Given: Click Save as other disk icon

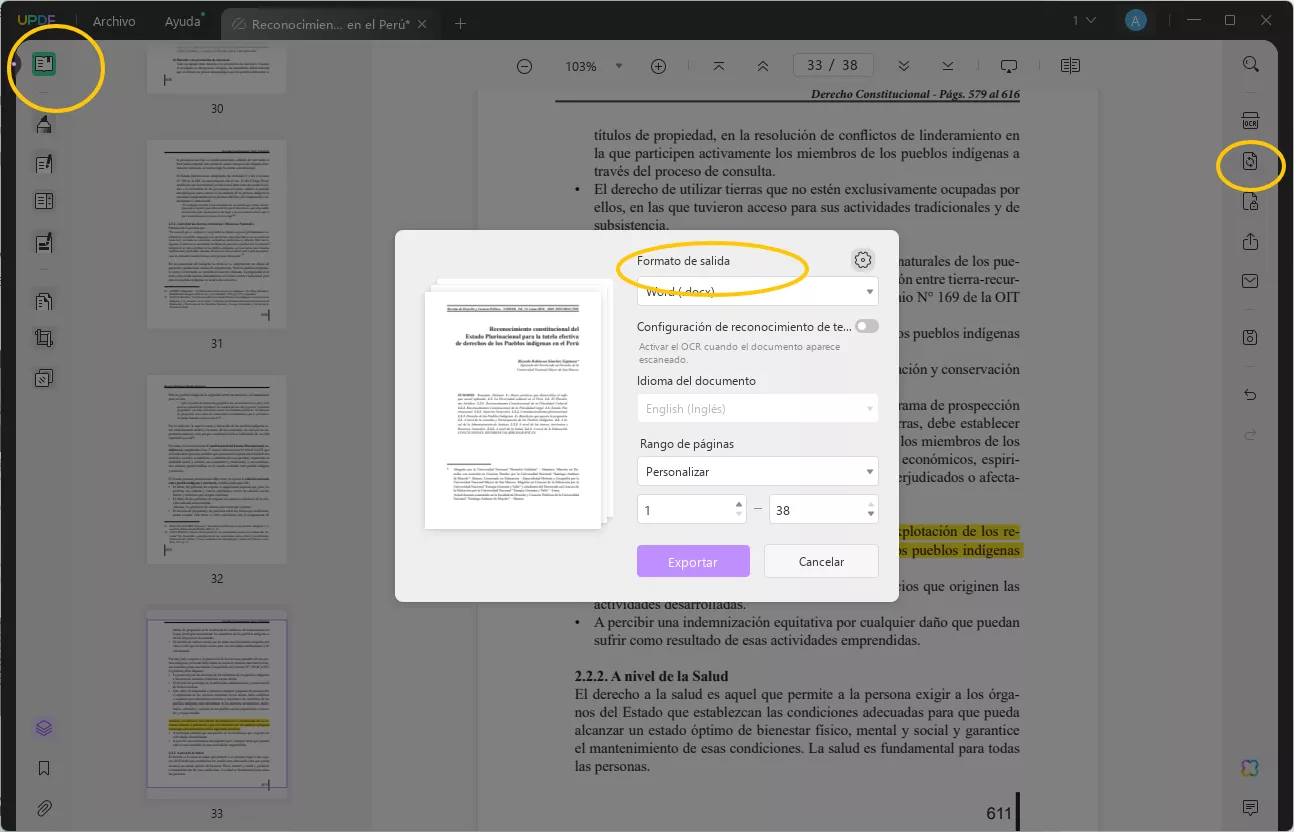Looking at the screenshot, I should [1250, 338].
